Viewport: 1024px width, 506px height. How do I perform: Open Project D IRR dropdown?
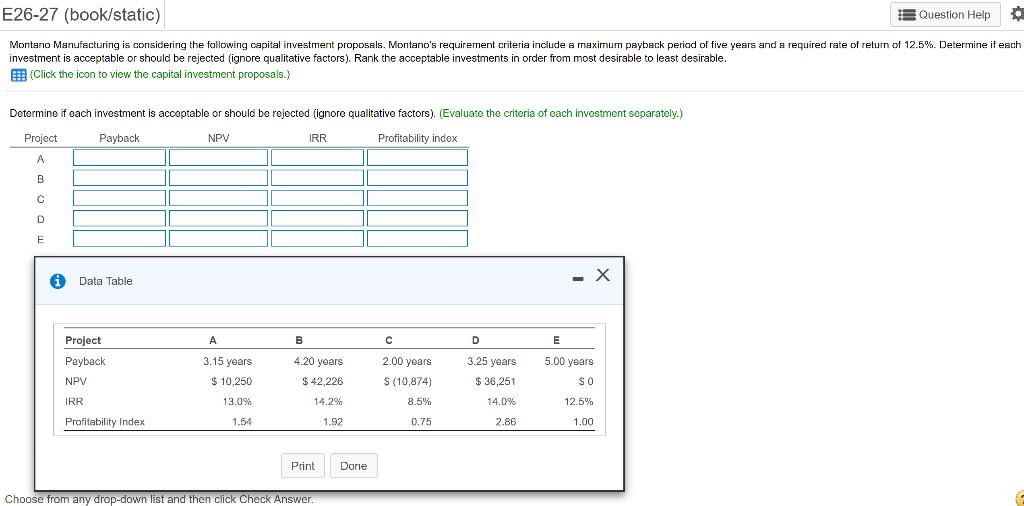coord(317,218)
